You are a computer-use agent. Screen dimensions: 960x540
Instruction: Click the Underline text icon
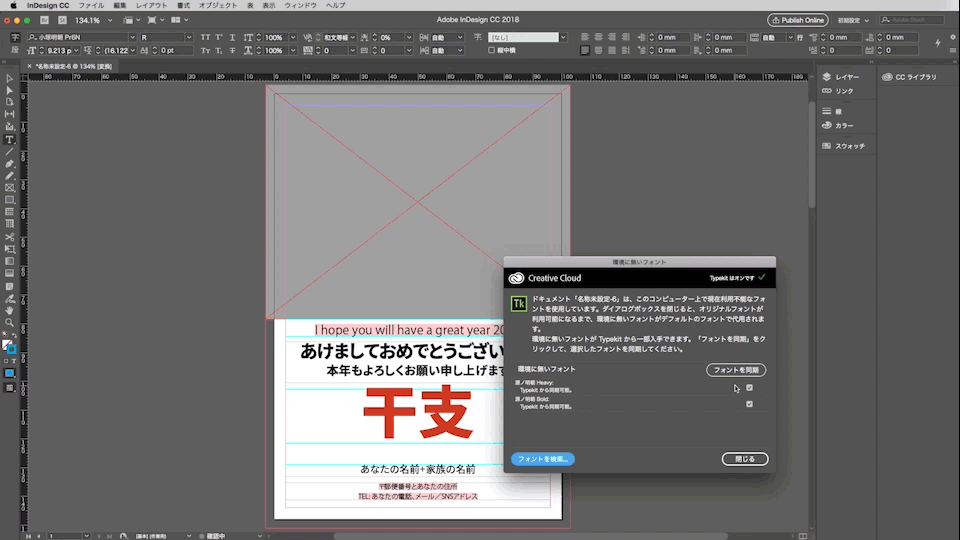pos(232,37)
